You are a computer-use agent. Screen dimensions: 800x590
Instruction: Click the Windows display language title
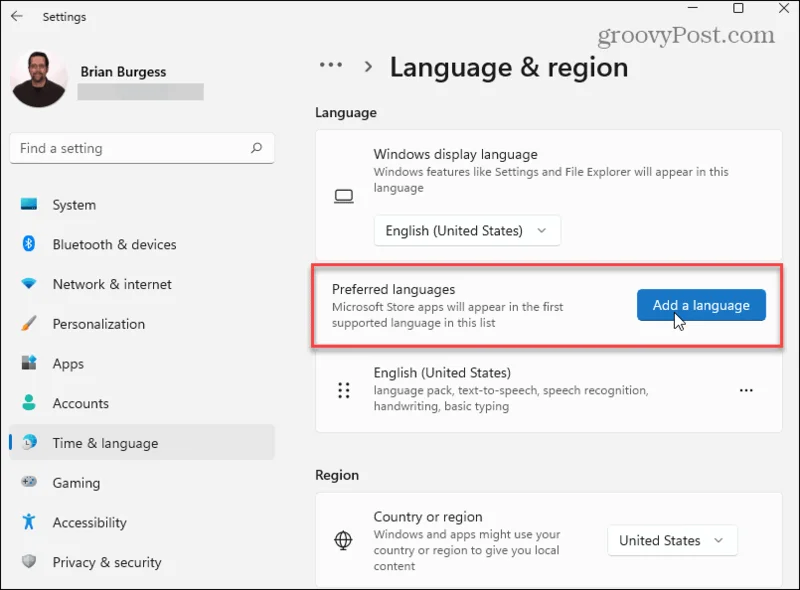455,154
